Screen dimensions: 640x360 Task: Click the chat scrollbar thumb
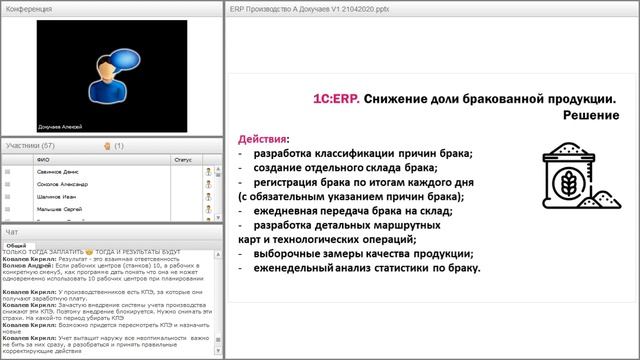tap(218, 340)
